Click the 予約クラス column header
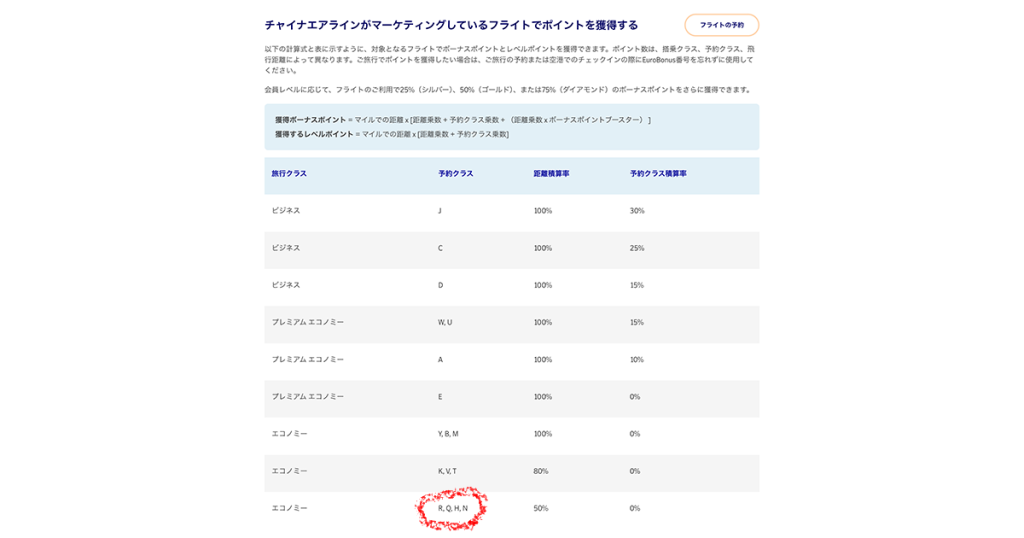 455,174
